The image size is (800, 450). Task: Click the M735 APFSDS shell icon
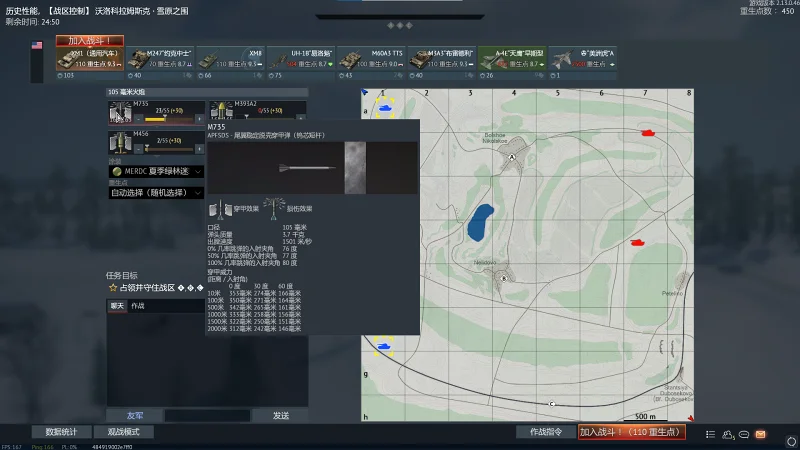click(120, 112)
